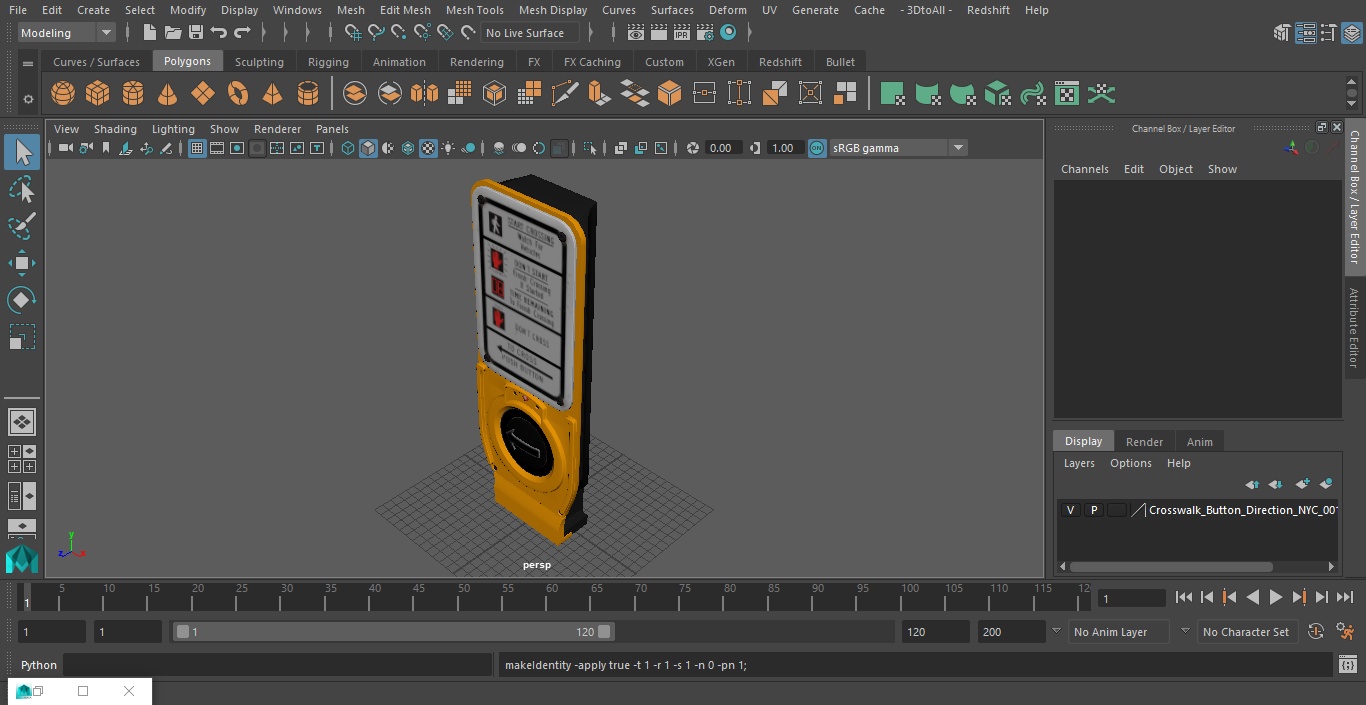1366x705 pixels.
Task: Create a polygon pipe from the shelf
Action: tap(308, 94)
